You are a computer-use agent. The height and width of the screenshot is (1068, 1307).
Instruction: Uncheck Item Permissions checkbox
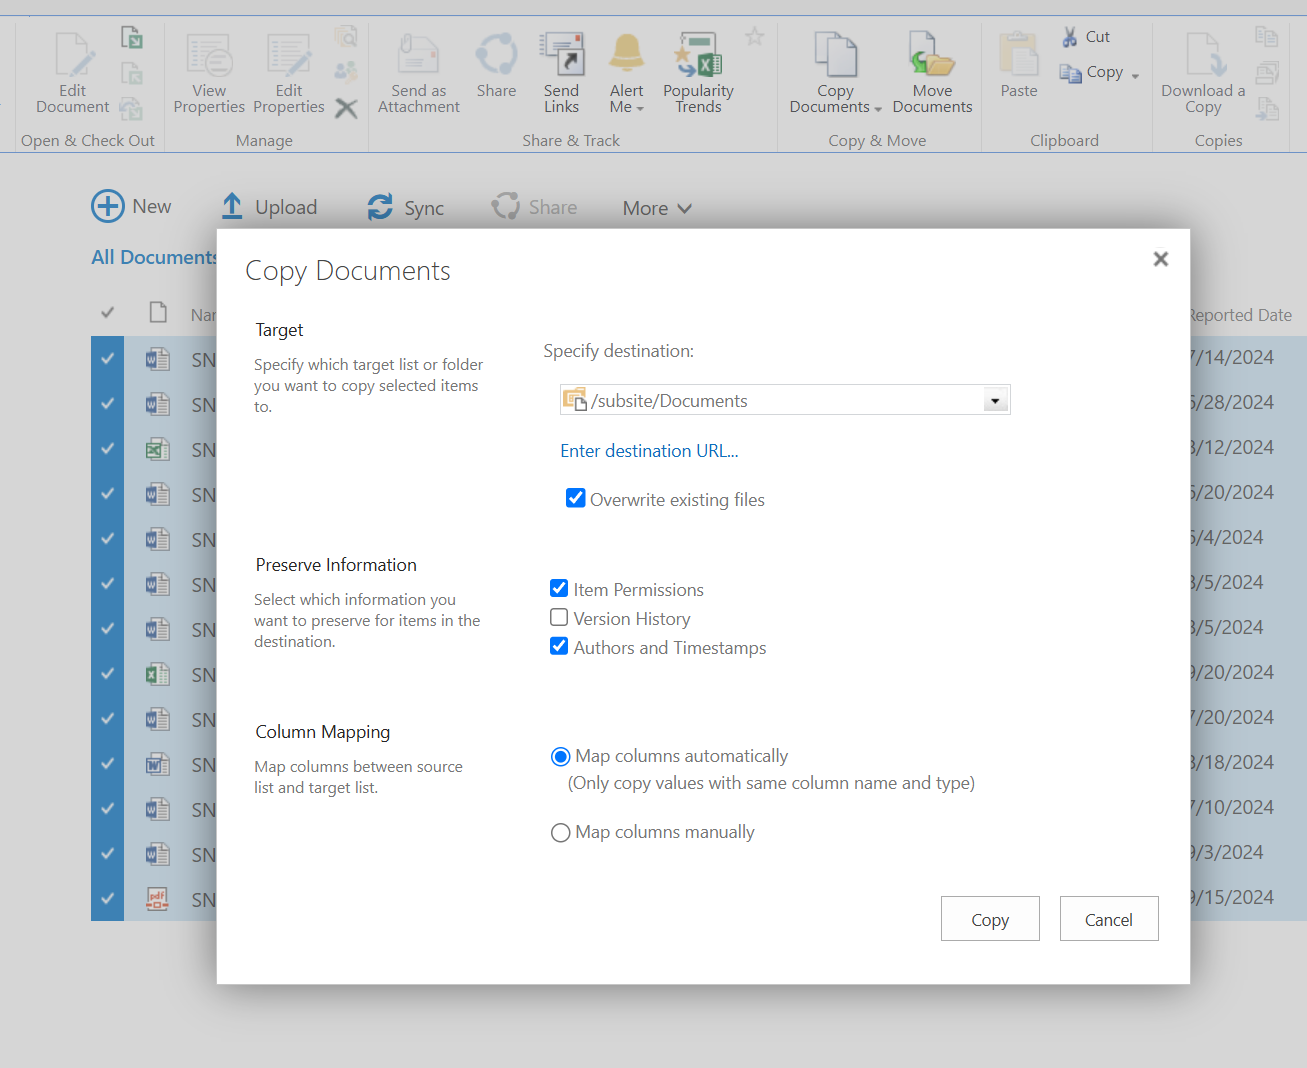(x=559, y=588)
